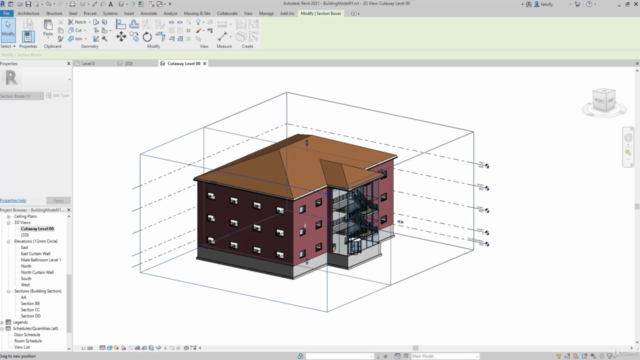This screenshot has height=360, width=640.
Task: Select East Curtain Wall elevation in browser
Action: (x=36, y=253)
